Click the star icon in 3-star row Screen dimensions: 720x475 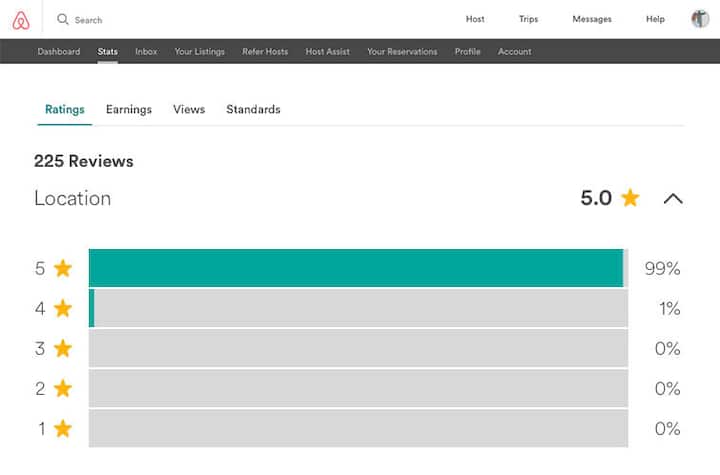pyautogui.click(x=63, y=348)
